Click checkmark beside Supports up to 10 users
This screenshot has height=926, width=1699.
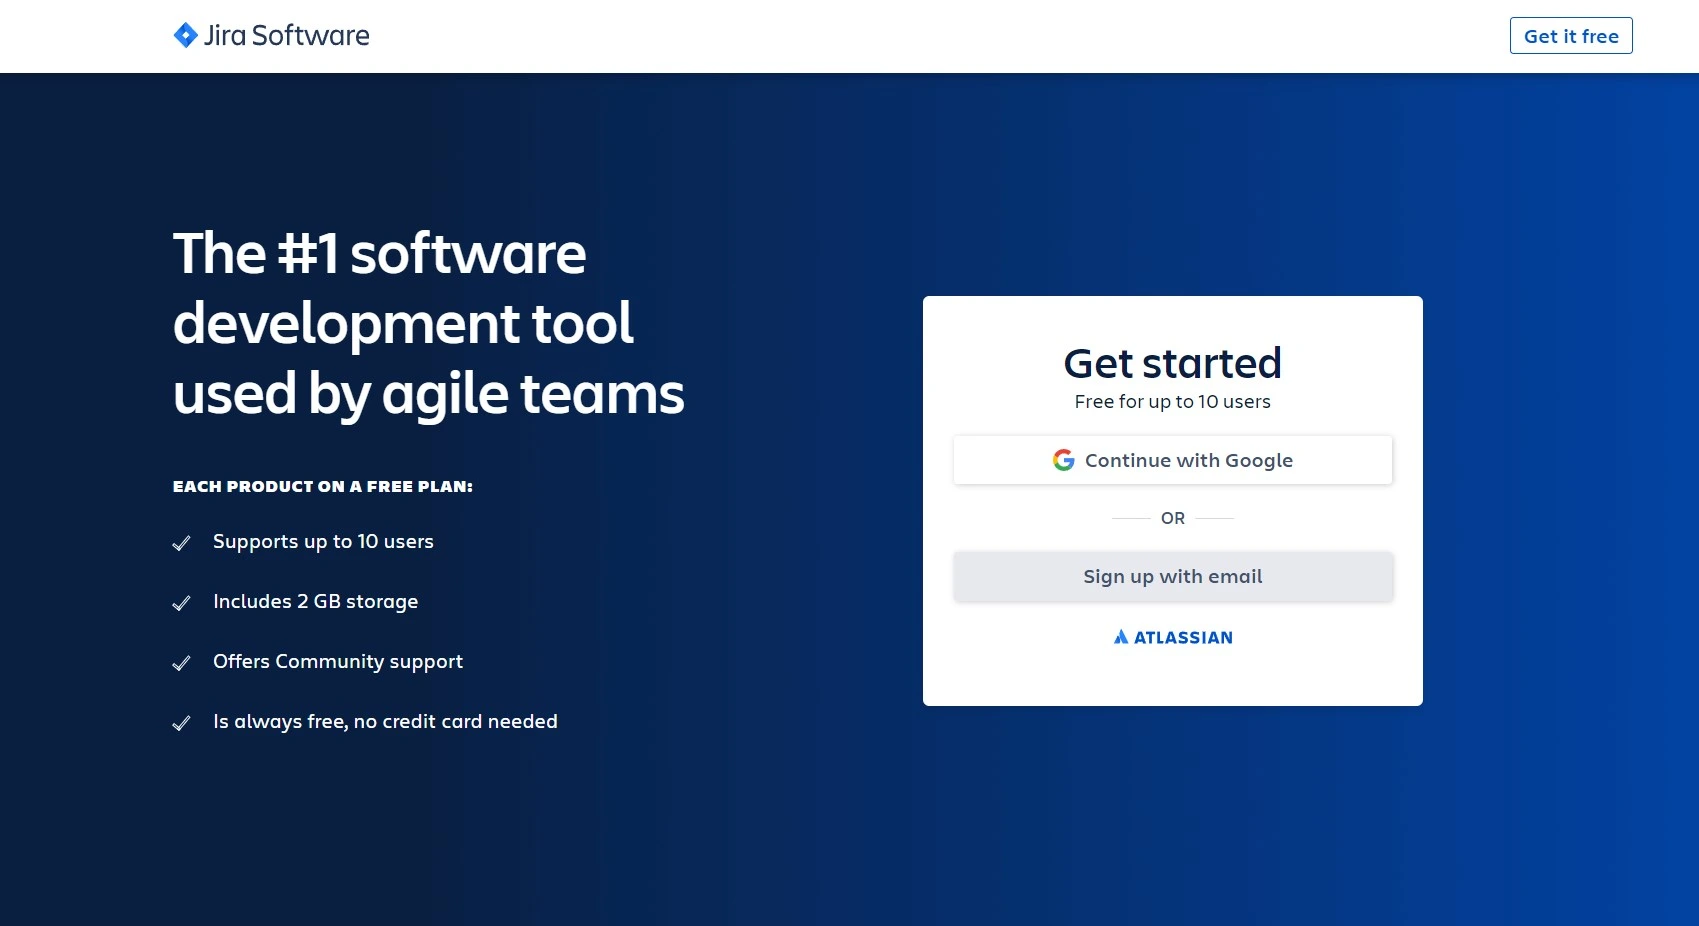point(181,543)
